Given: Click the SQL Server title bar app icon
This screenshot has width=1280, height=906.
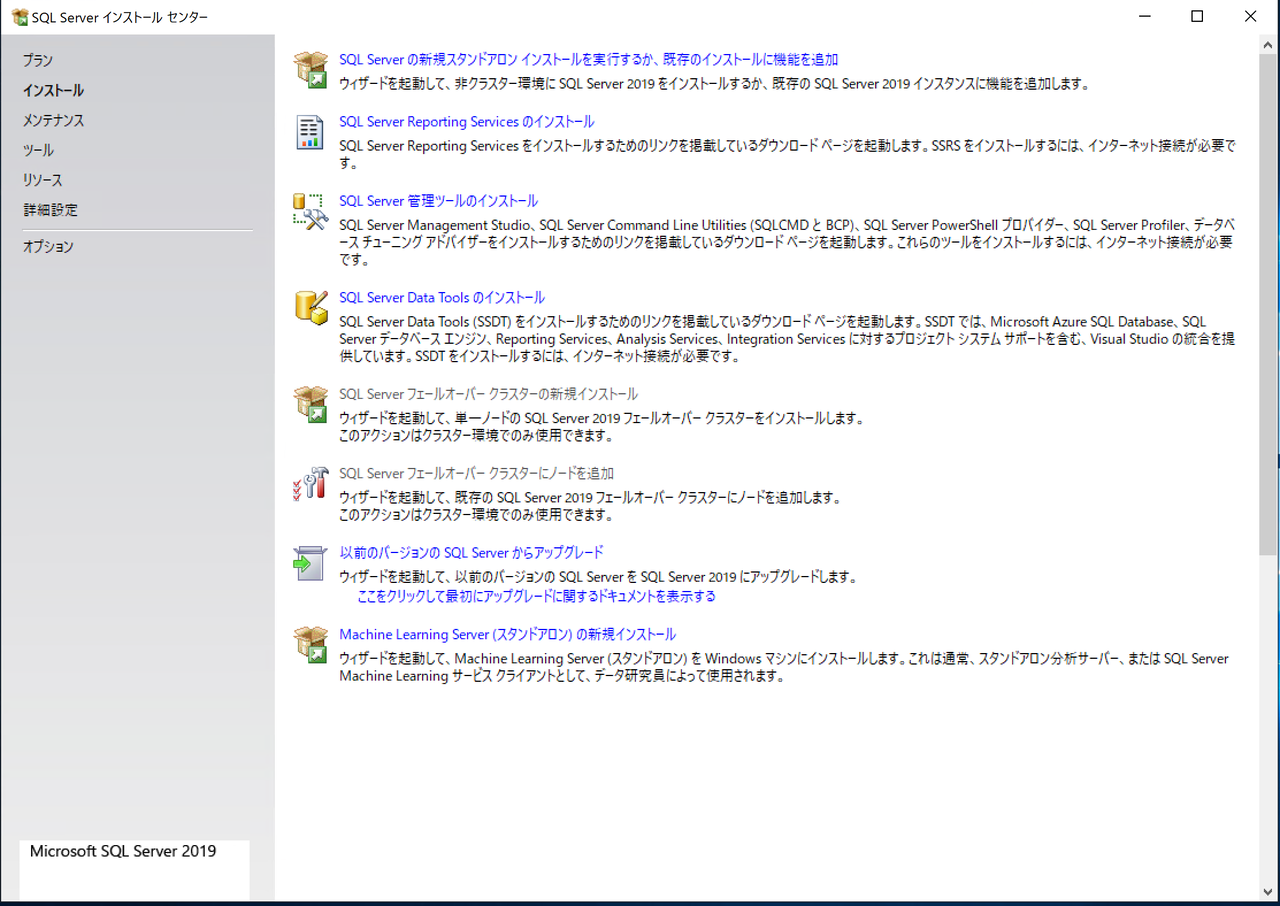Looking at the screenshot, I should (x=19, y=17).
